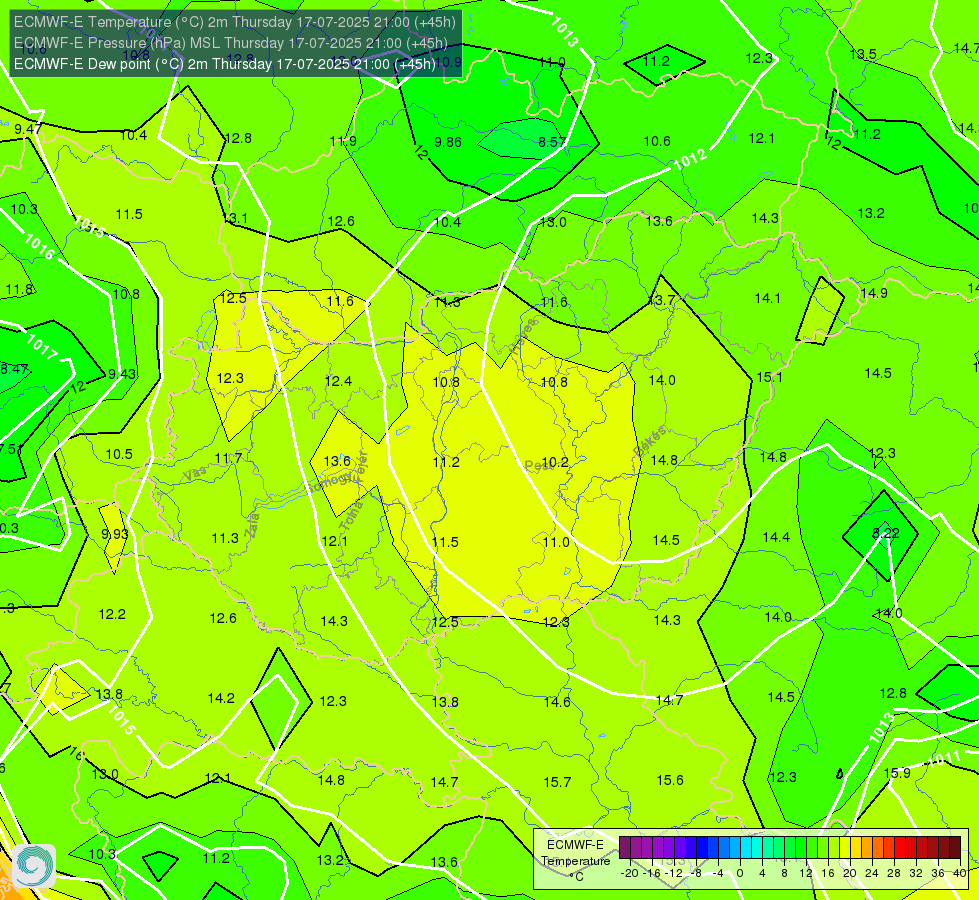This screenshot has height=900, width=979.
Task: Click the Békés county label
Action: tap(650, 440)
